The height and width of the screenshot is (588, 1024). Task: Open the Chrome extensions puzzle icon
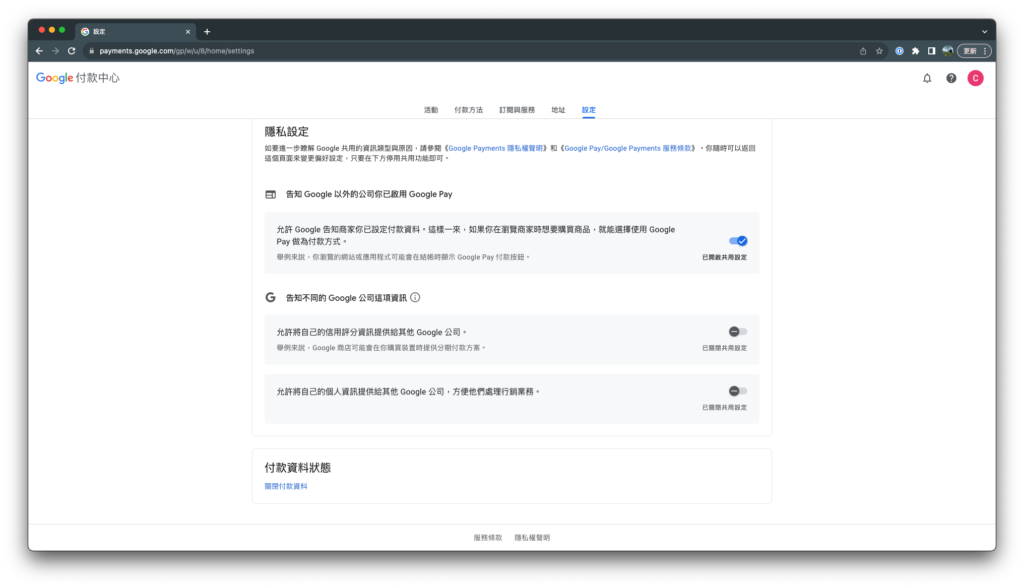[916, 51]
